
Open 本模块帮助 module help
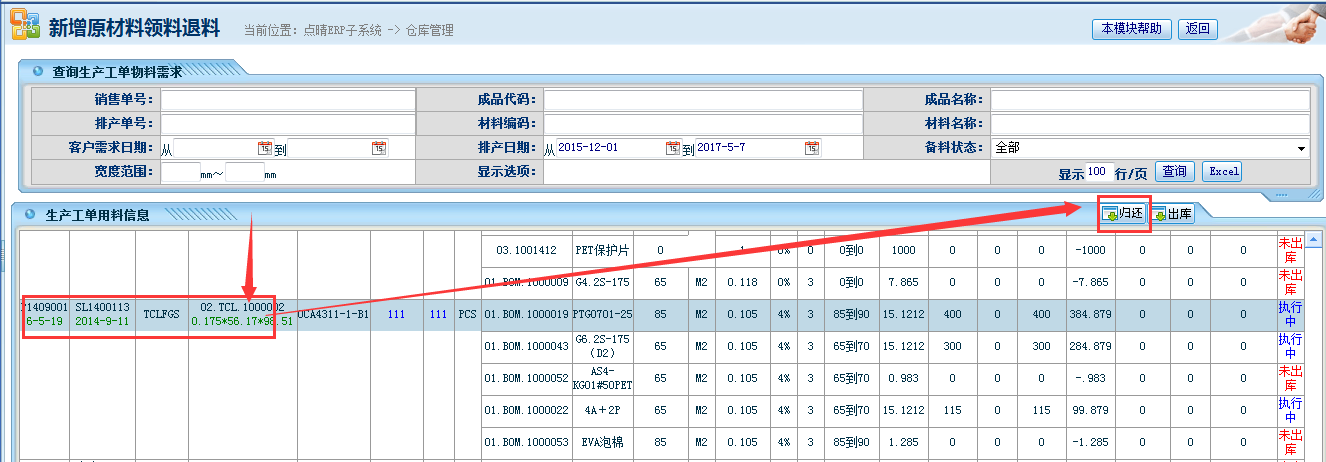1131,29
